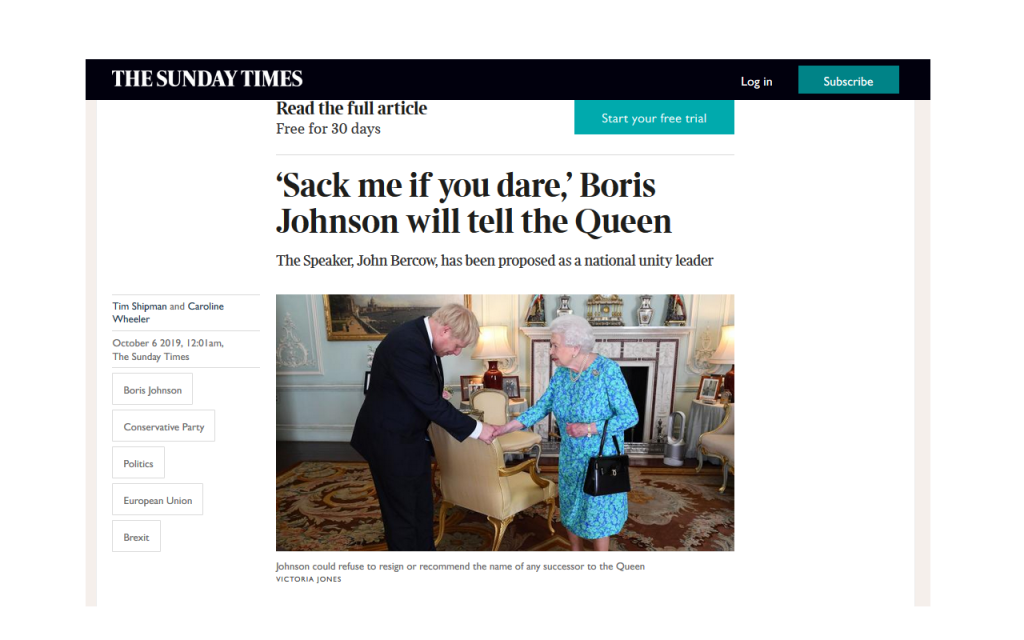Viewport: 1024px width, 640px height.
Task: Open the Brexit topic tag
Action: (x=136, y=537)
